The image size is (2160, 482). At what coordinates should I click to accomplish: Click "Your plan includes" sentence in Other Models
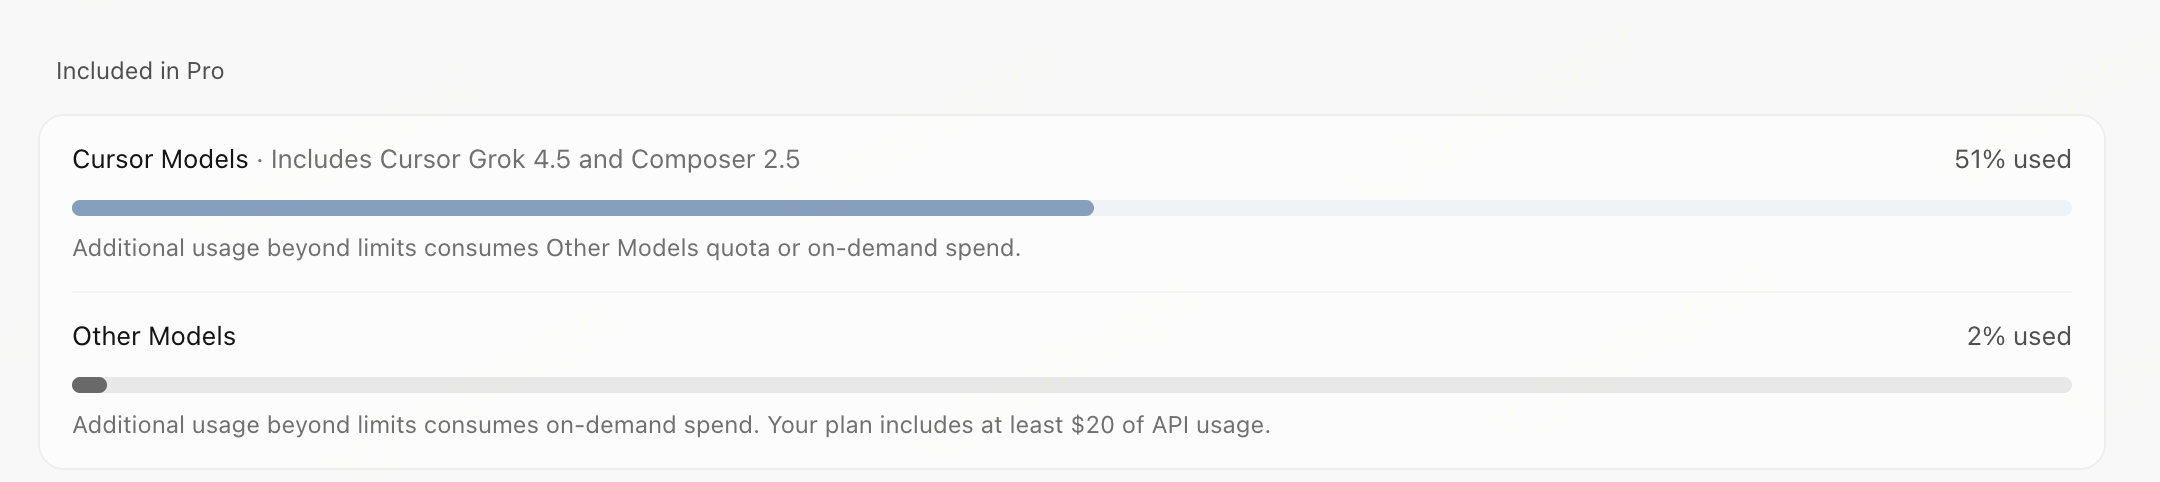pyautogui.click(x=1019, y=425)
